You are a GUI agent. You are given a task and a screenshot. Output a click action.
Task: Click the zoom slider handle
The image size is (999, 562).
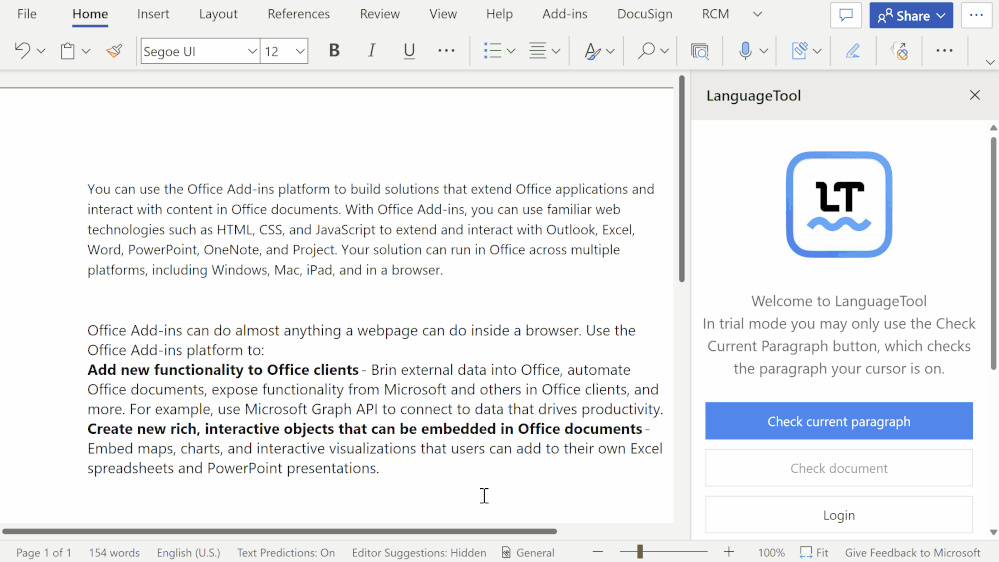point(640,552)
